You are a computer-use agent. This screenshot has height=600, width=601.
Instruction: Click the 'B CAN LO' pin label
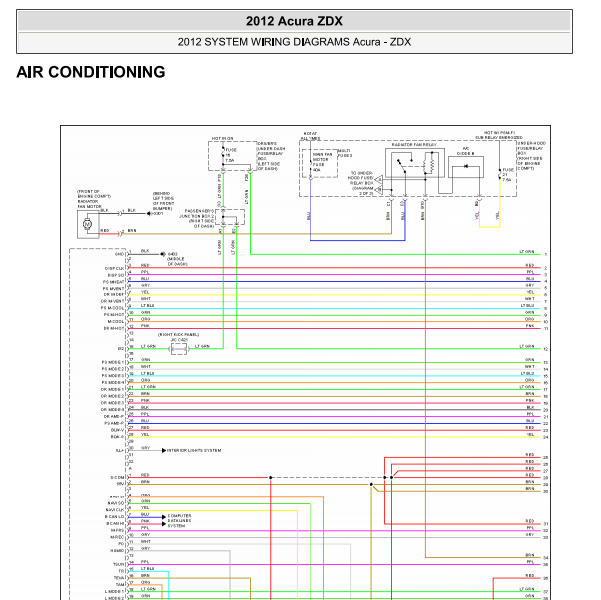click(115, 517)
